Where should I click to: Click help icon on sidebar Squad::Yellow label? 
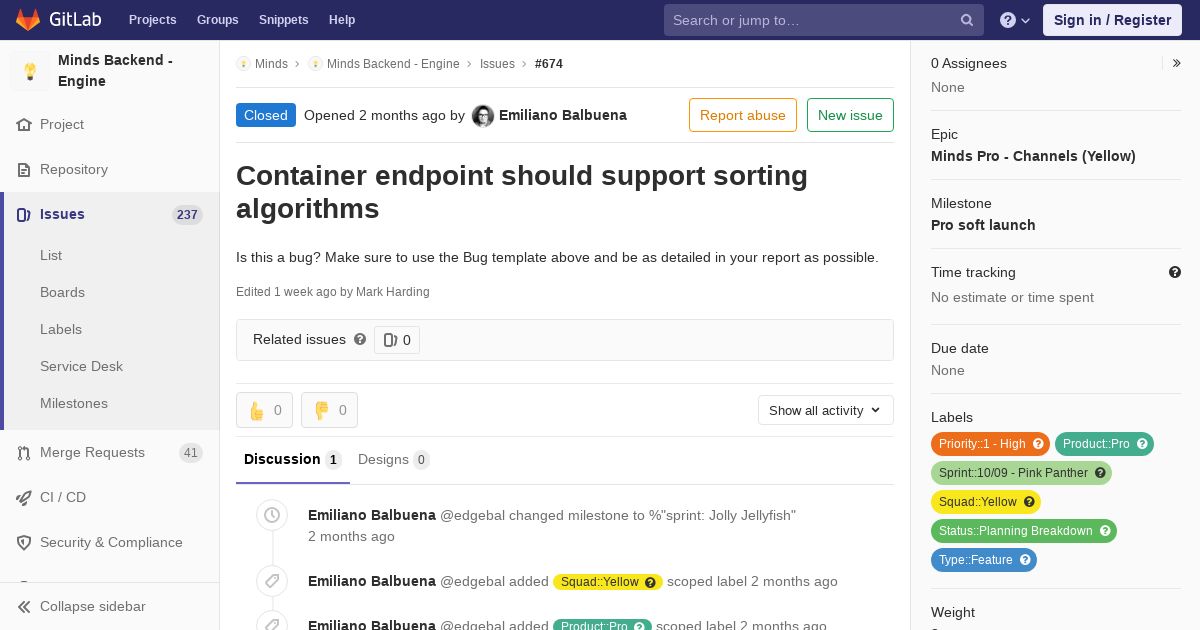point(1029,502)
